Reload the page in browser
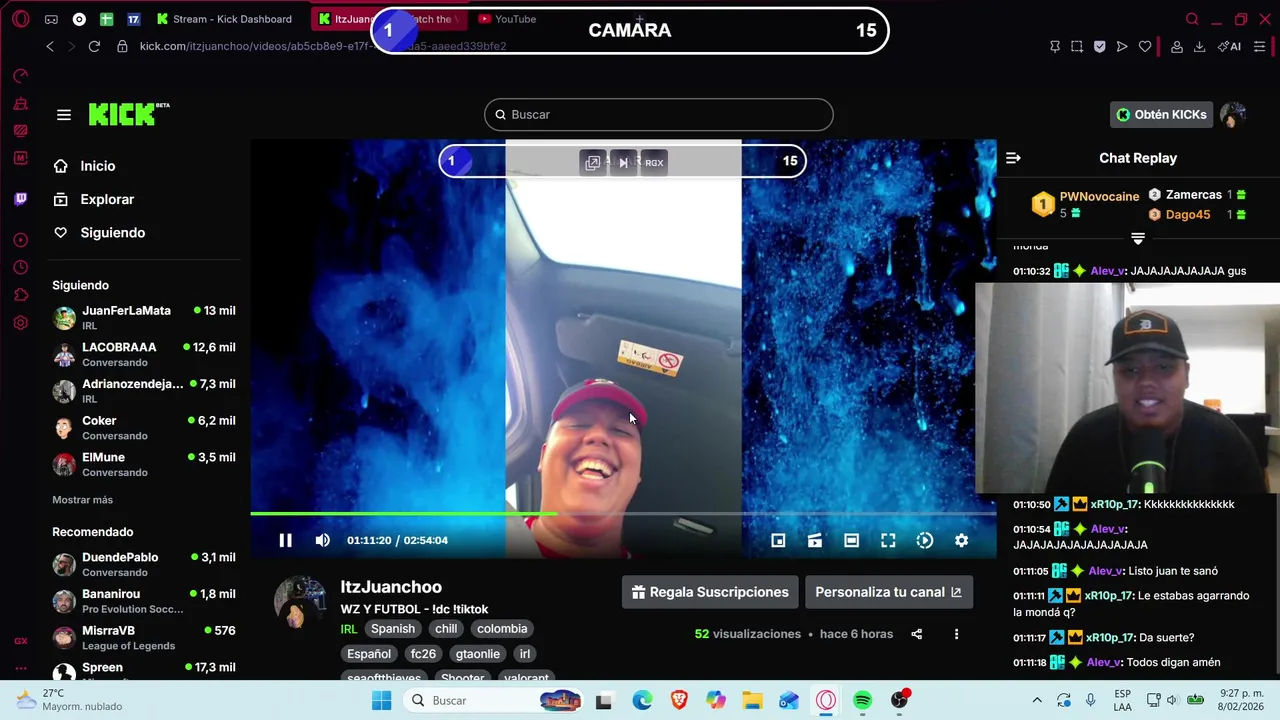 pyautogui.click(x=94, y=46)
